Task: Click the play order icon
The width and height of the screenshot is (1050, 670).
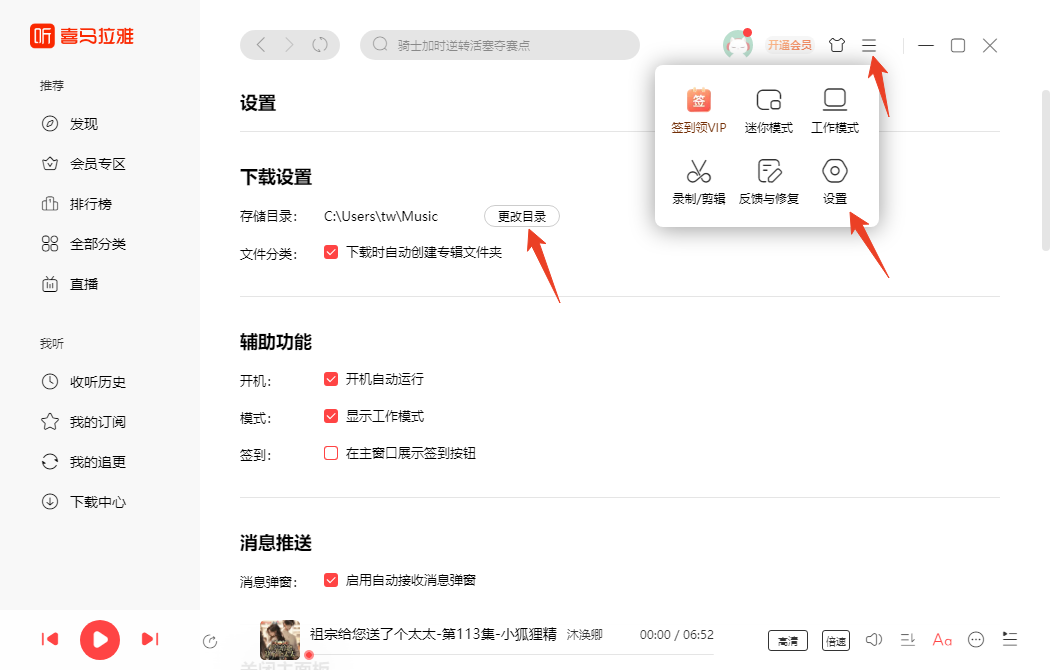Action: (x=908, y=640)
